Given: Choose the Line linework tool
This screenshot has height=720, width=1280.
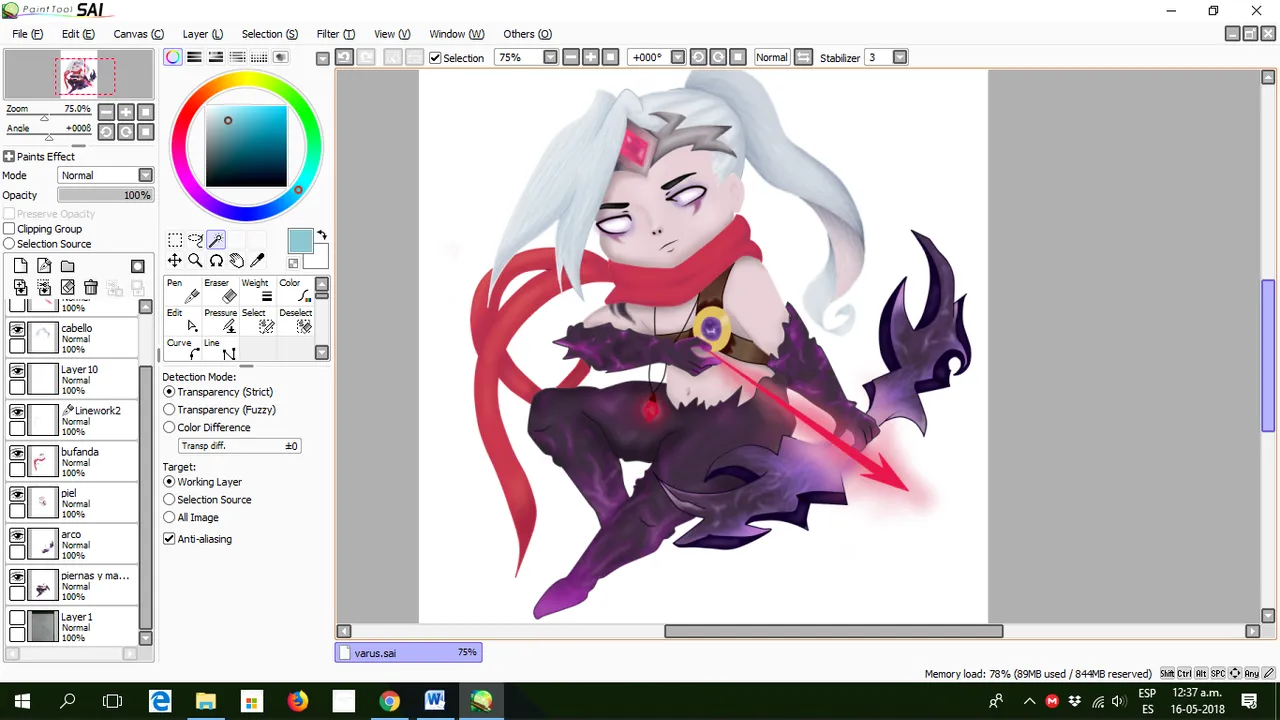Looking at the screenshot, I should pyautogui.click(x=222, y=349).
